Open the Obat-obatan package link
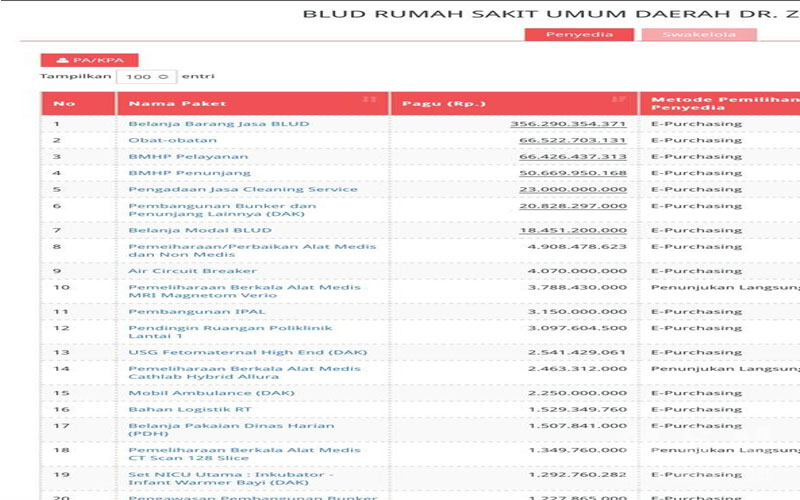800x500 pixels. pos(172,140)
